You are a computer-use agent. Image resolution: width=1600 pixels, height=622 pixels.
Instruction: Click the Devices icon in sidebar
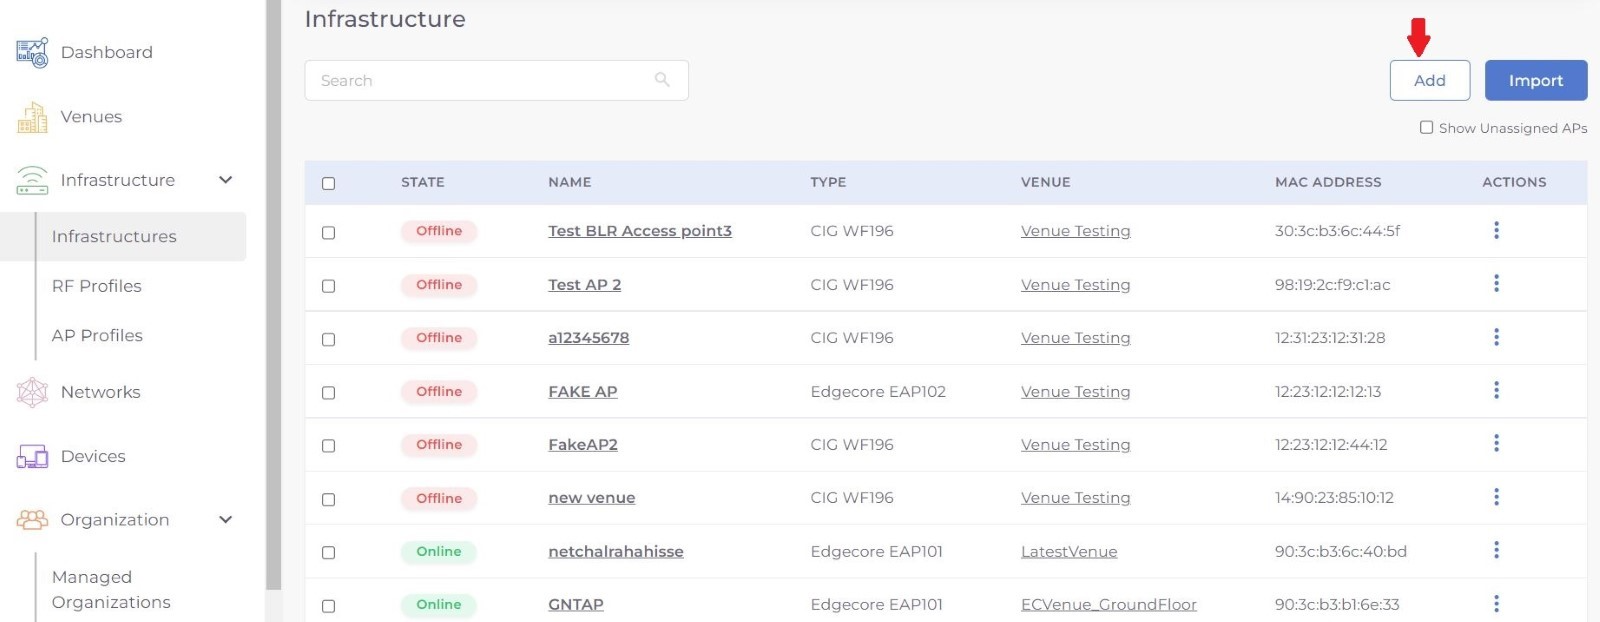pos(32,457)
